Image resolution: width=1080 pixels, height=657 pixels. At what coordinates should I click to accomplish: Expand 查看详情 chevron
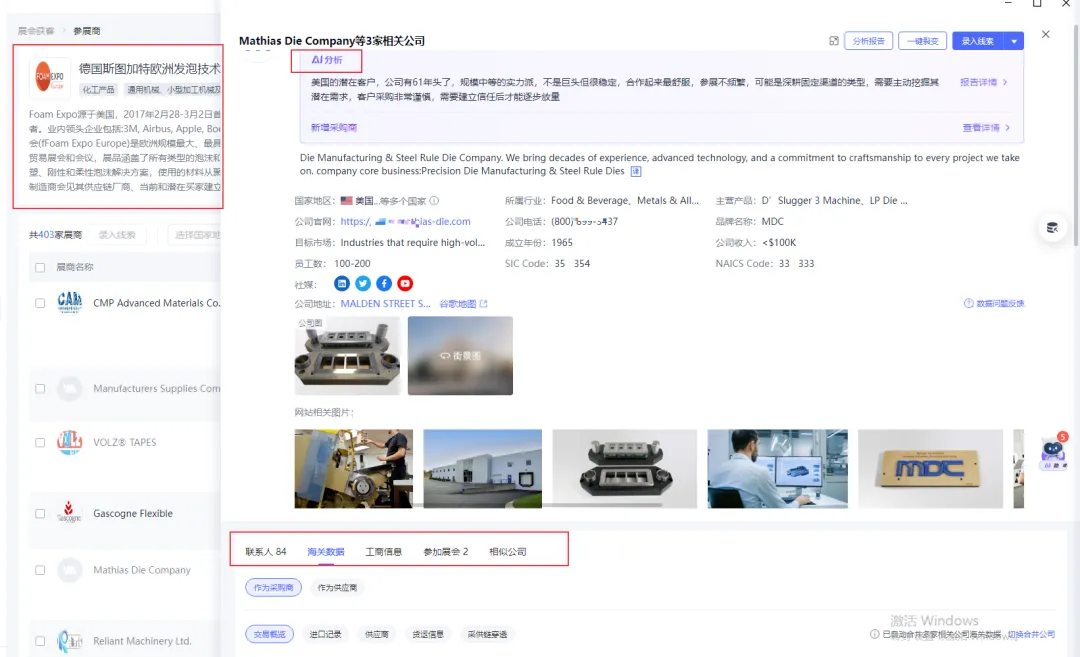[1008, 128]
